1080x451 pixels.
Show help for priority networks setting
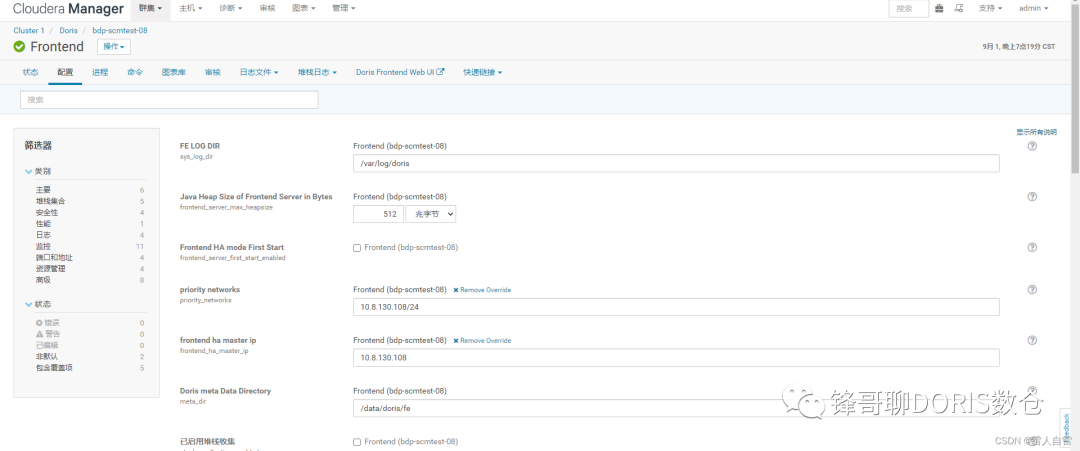[x=1032, y=289]
